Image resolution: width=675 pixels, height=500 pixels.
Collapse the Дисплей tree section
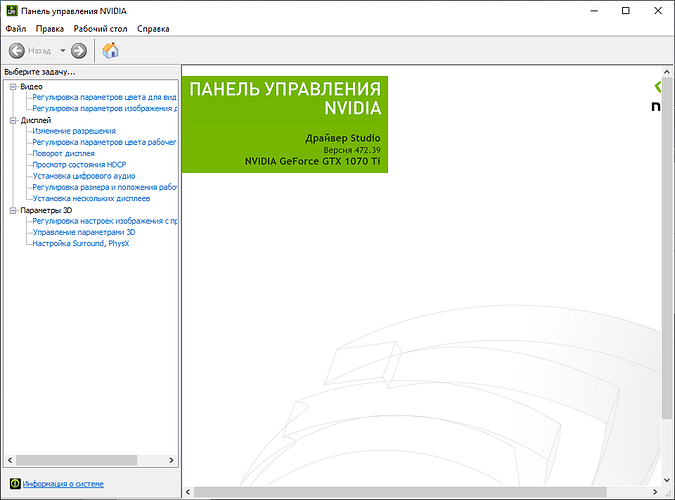pyautogui.click(x=13, y=120)
